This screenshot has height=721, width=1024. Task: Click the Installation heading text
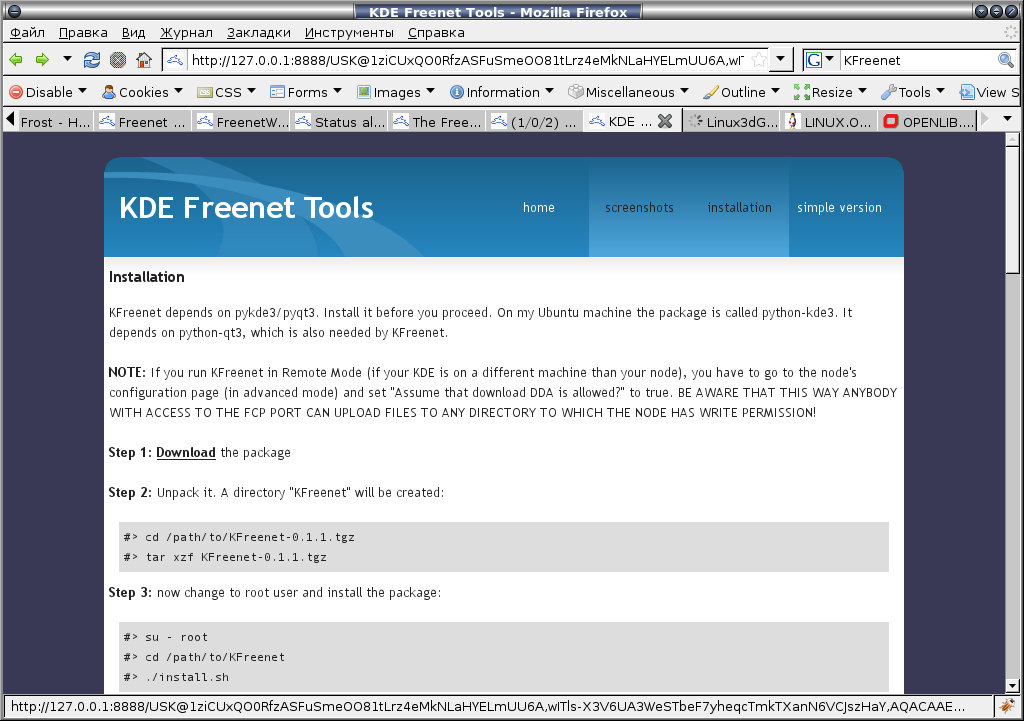point(146,277)
